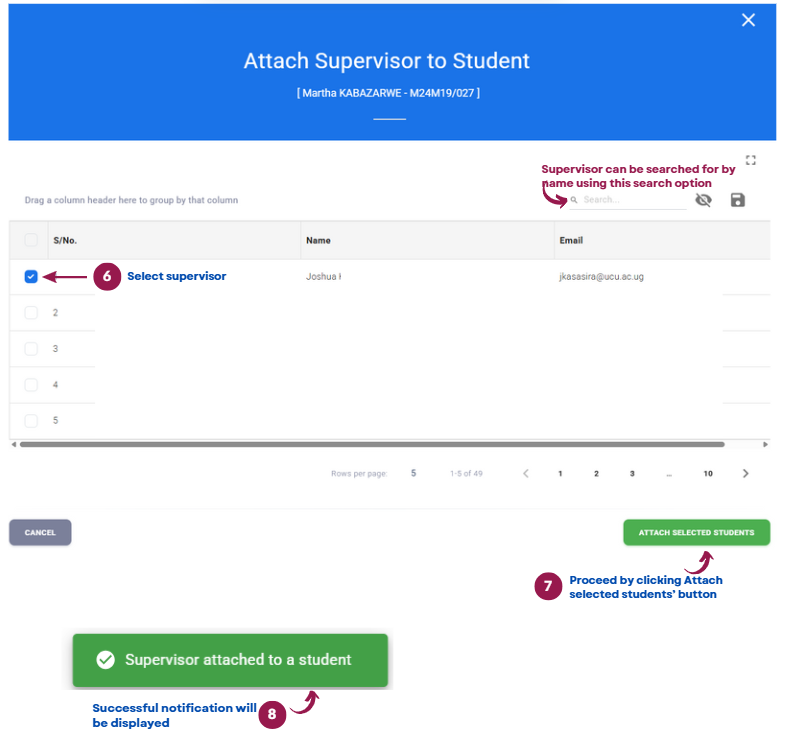Click the save floppy disk icon
This screenshot has height=743, width=798.
click(x=737, y=200)
